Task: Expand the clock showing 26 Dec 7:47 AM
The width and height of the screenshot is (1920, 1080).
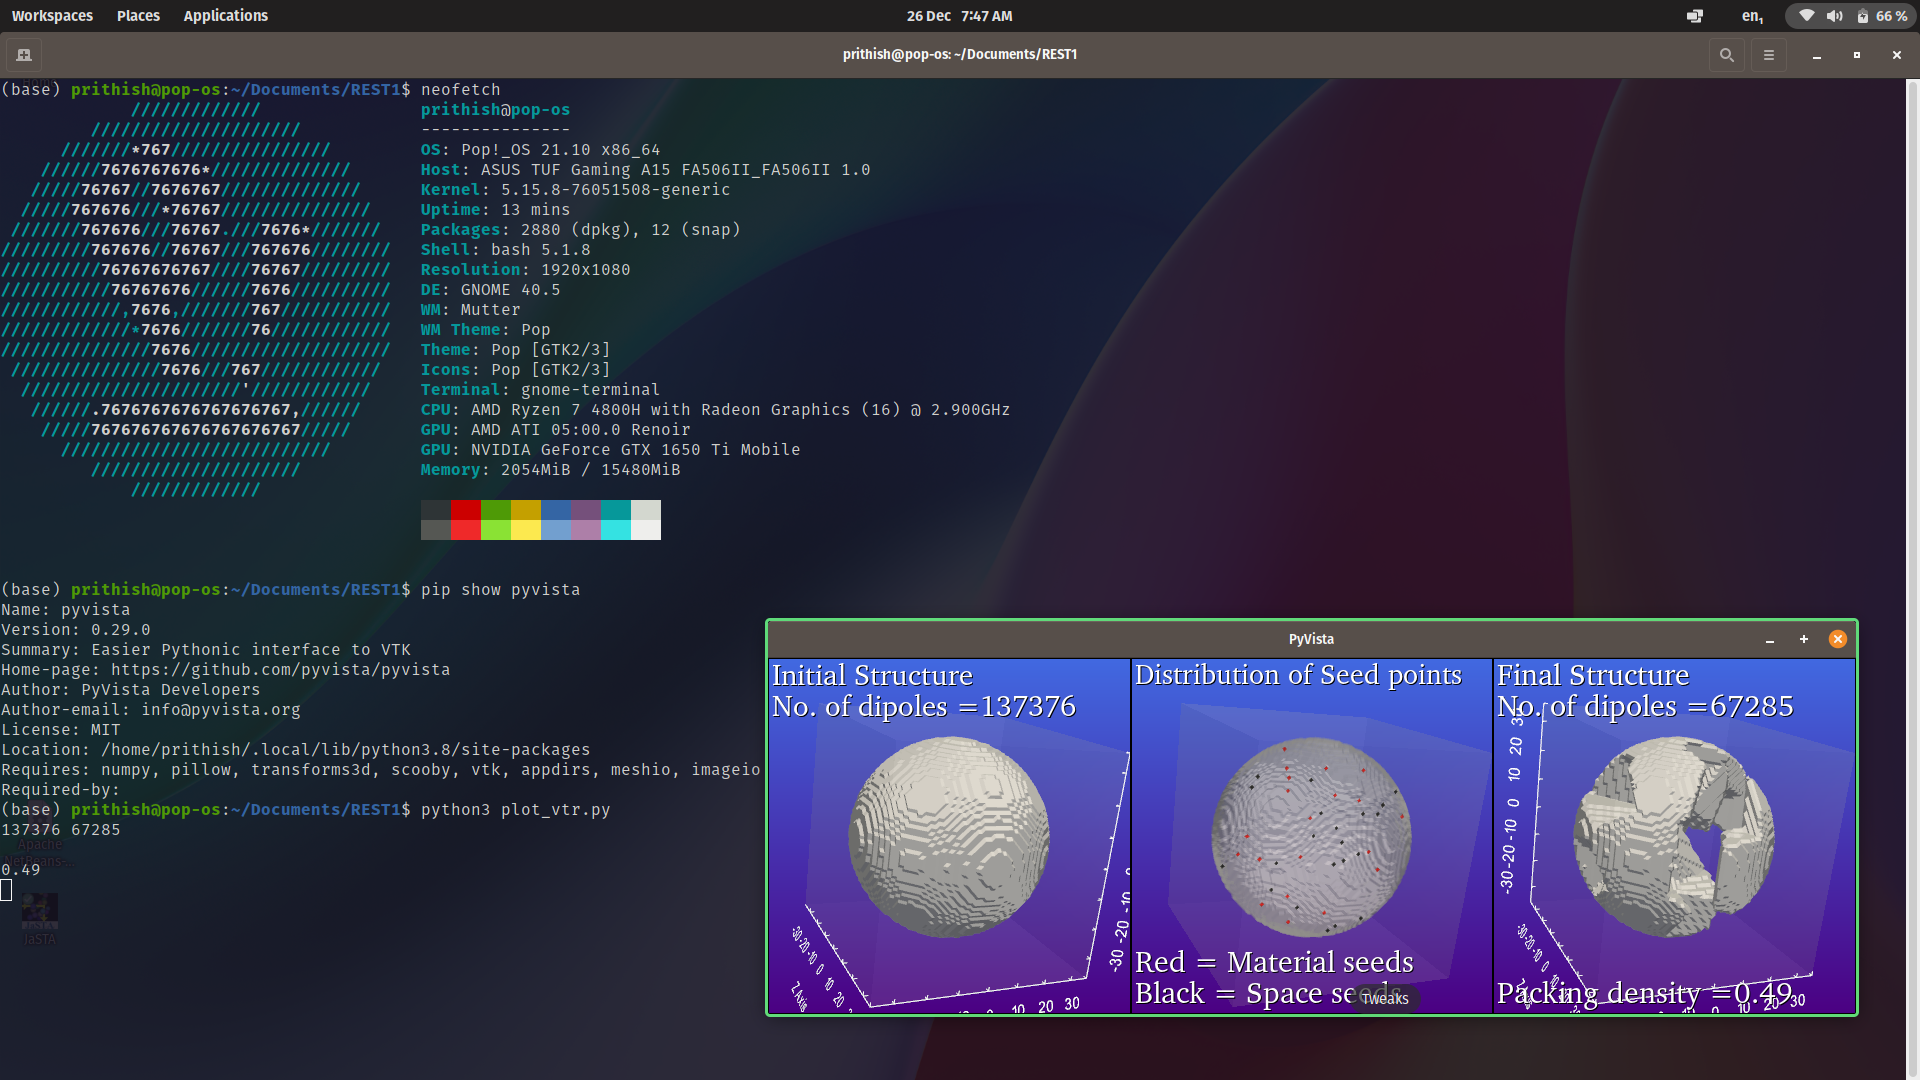Action: click(960, 15)
